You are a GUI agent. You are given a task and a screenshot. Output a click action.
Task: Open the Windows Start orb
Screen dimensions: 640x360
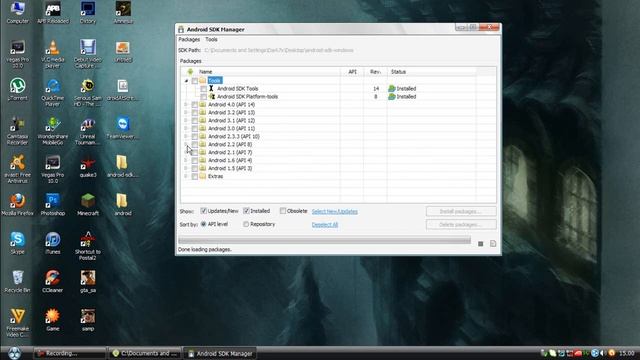click(14, 353)
